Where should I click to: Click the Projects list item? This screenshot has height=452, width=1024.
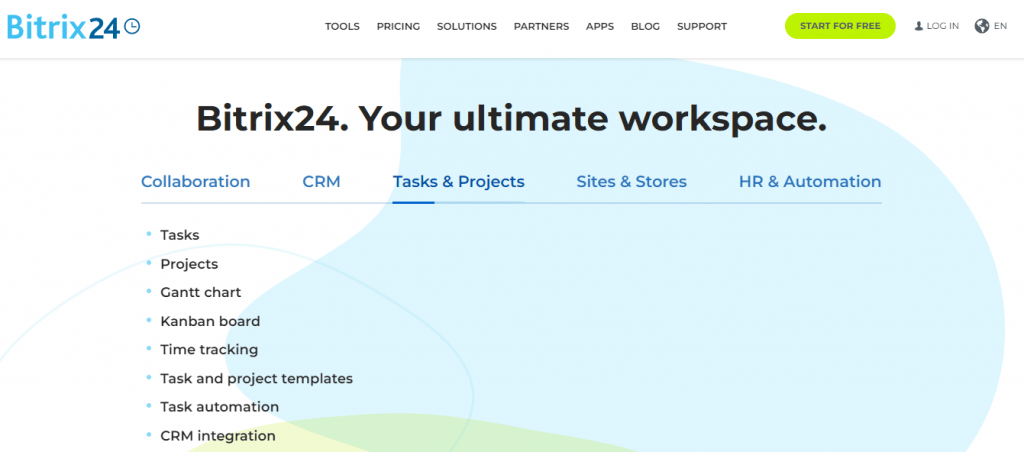click(189, 265)
